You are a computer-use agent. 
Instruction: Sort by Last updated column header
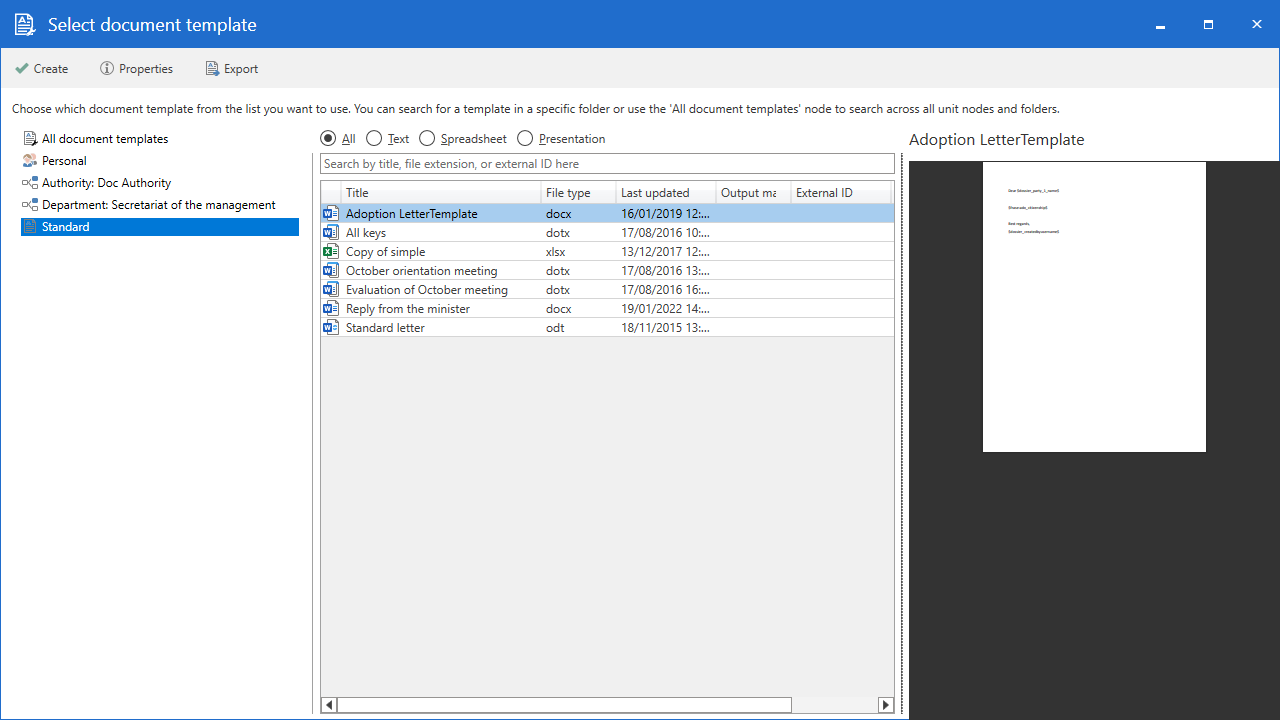[x=666, y=193]
